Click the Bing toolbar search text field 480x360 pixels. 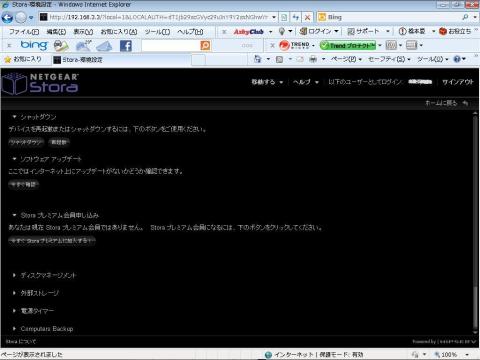[171, 46]
